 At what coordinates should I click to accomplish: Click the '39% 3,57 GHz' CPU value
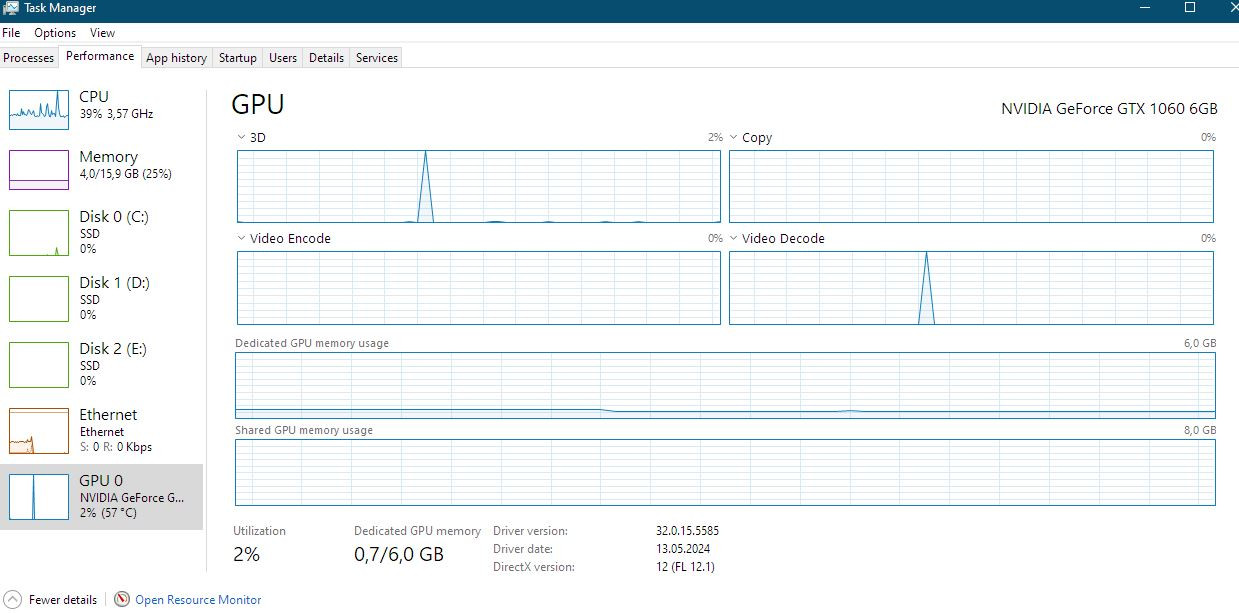tap(116, 114)
